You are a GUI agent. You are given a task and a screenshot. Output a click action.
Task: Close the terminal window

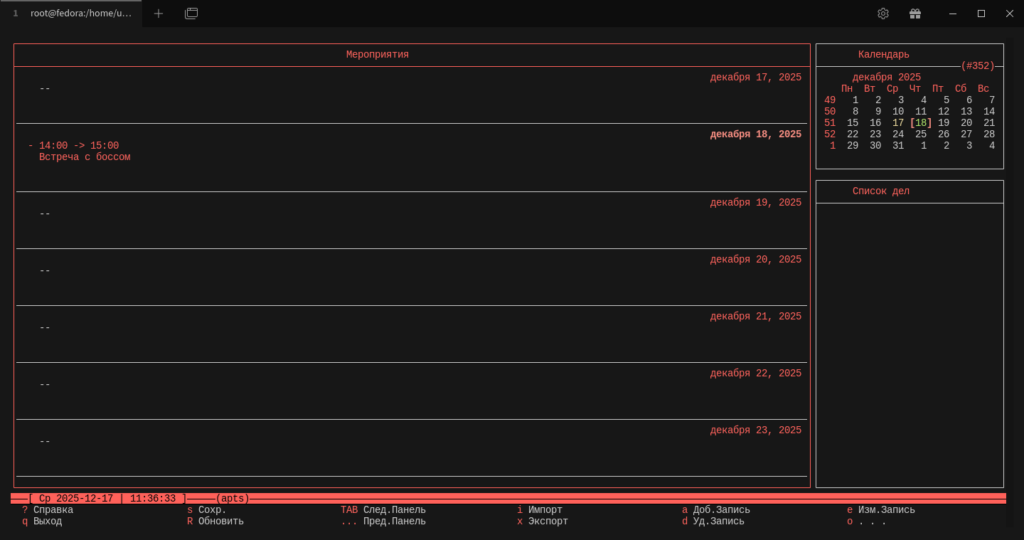pyautogui.click(x=1009, y=13)
